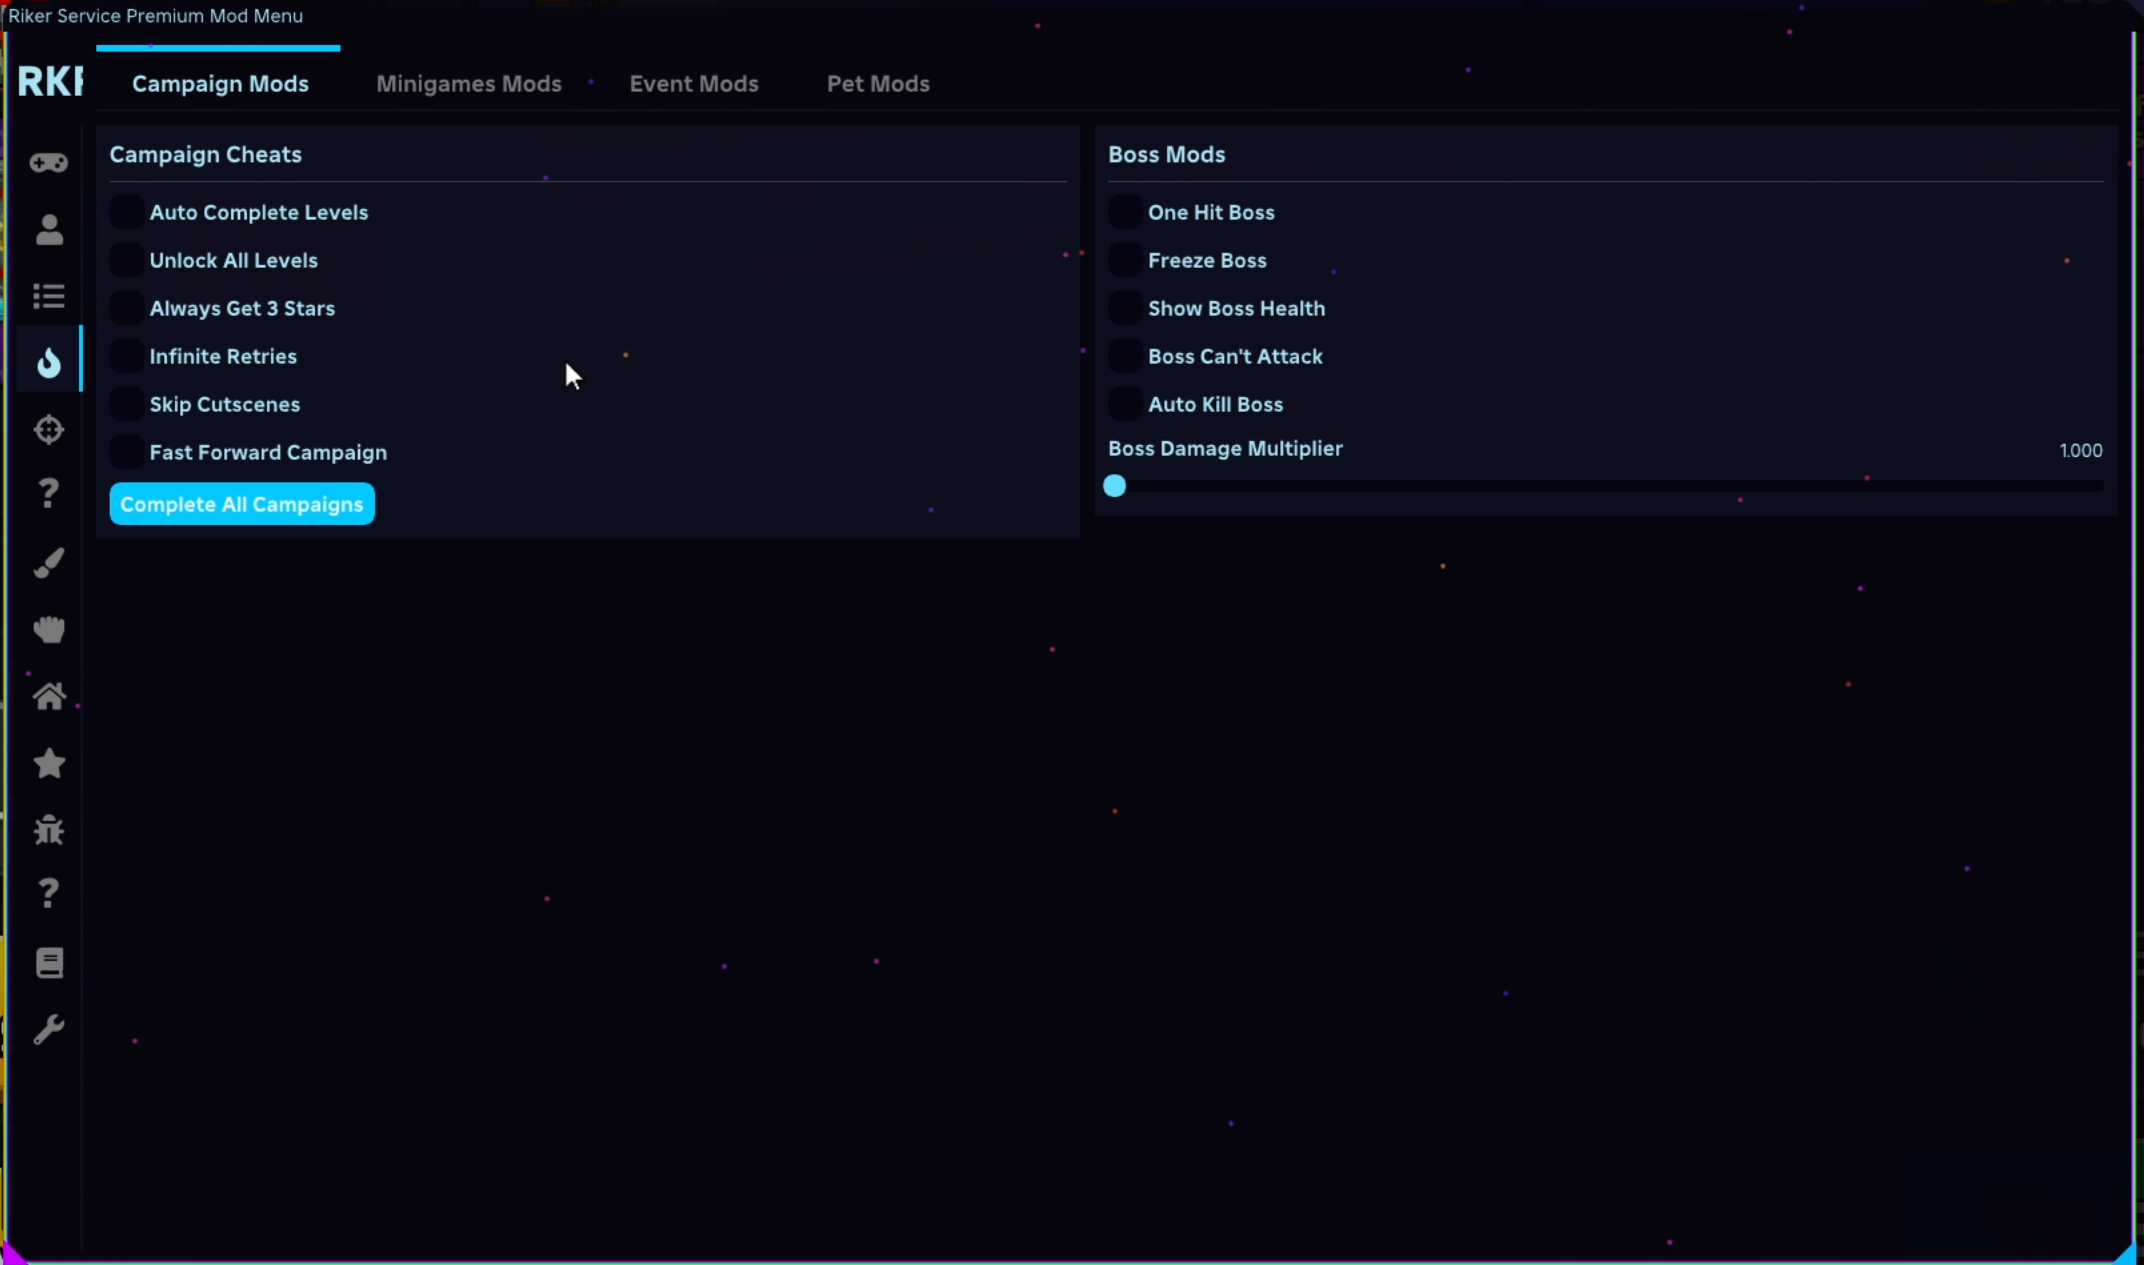This screenshot has width=2144, height=1265.
Task: Select the crosshair aim icon in sidebar
Action: click(48, 429)
